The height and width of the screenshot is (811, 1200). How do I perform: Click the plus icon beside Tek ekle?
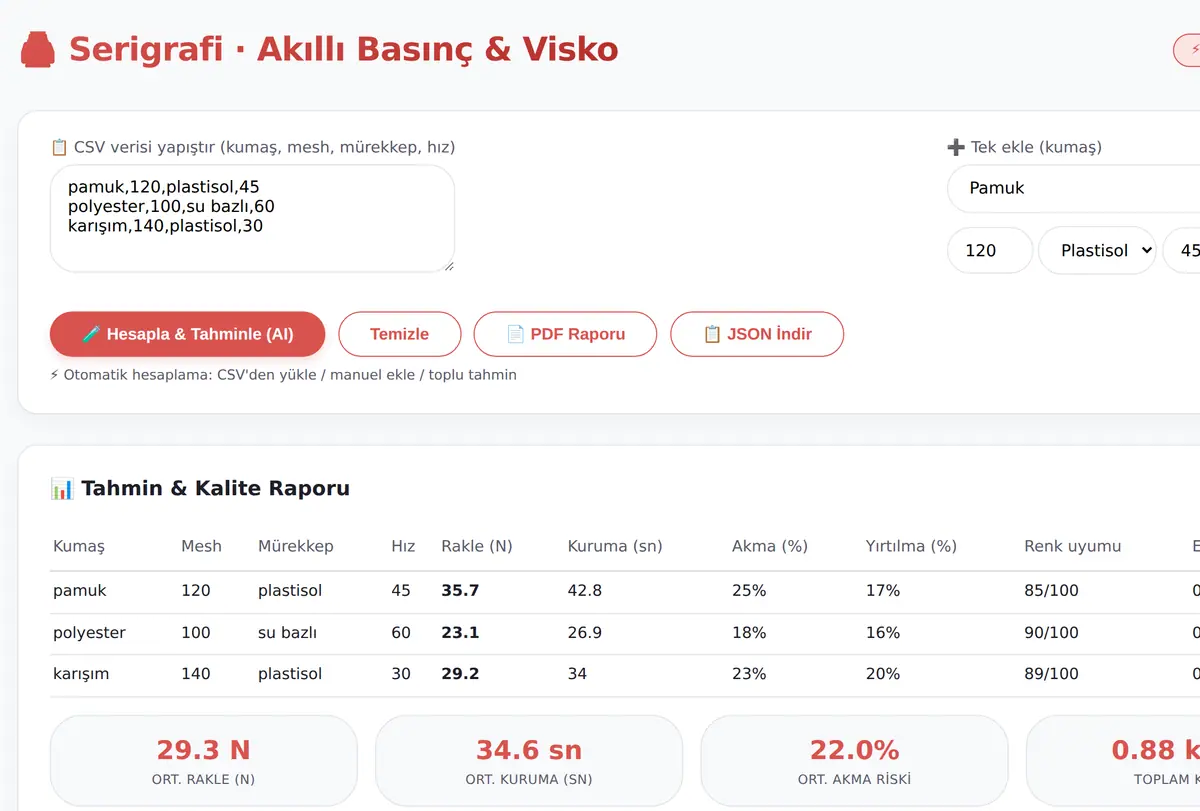(x=956, y=147)
